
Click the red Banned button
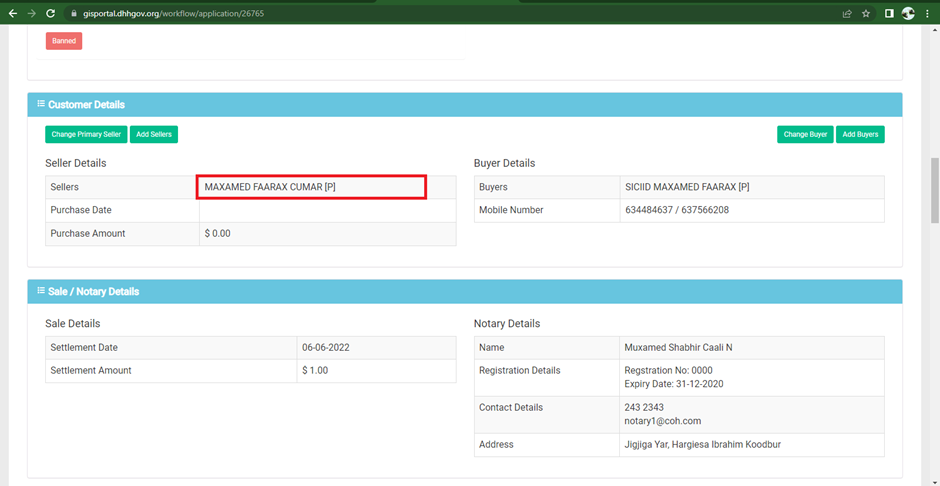tap(64, 41)
